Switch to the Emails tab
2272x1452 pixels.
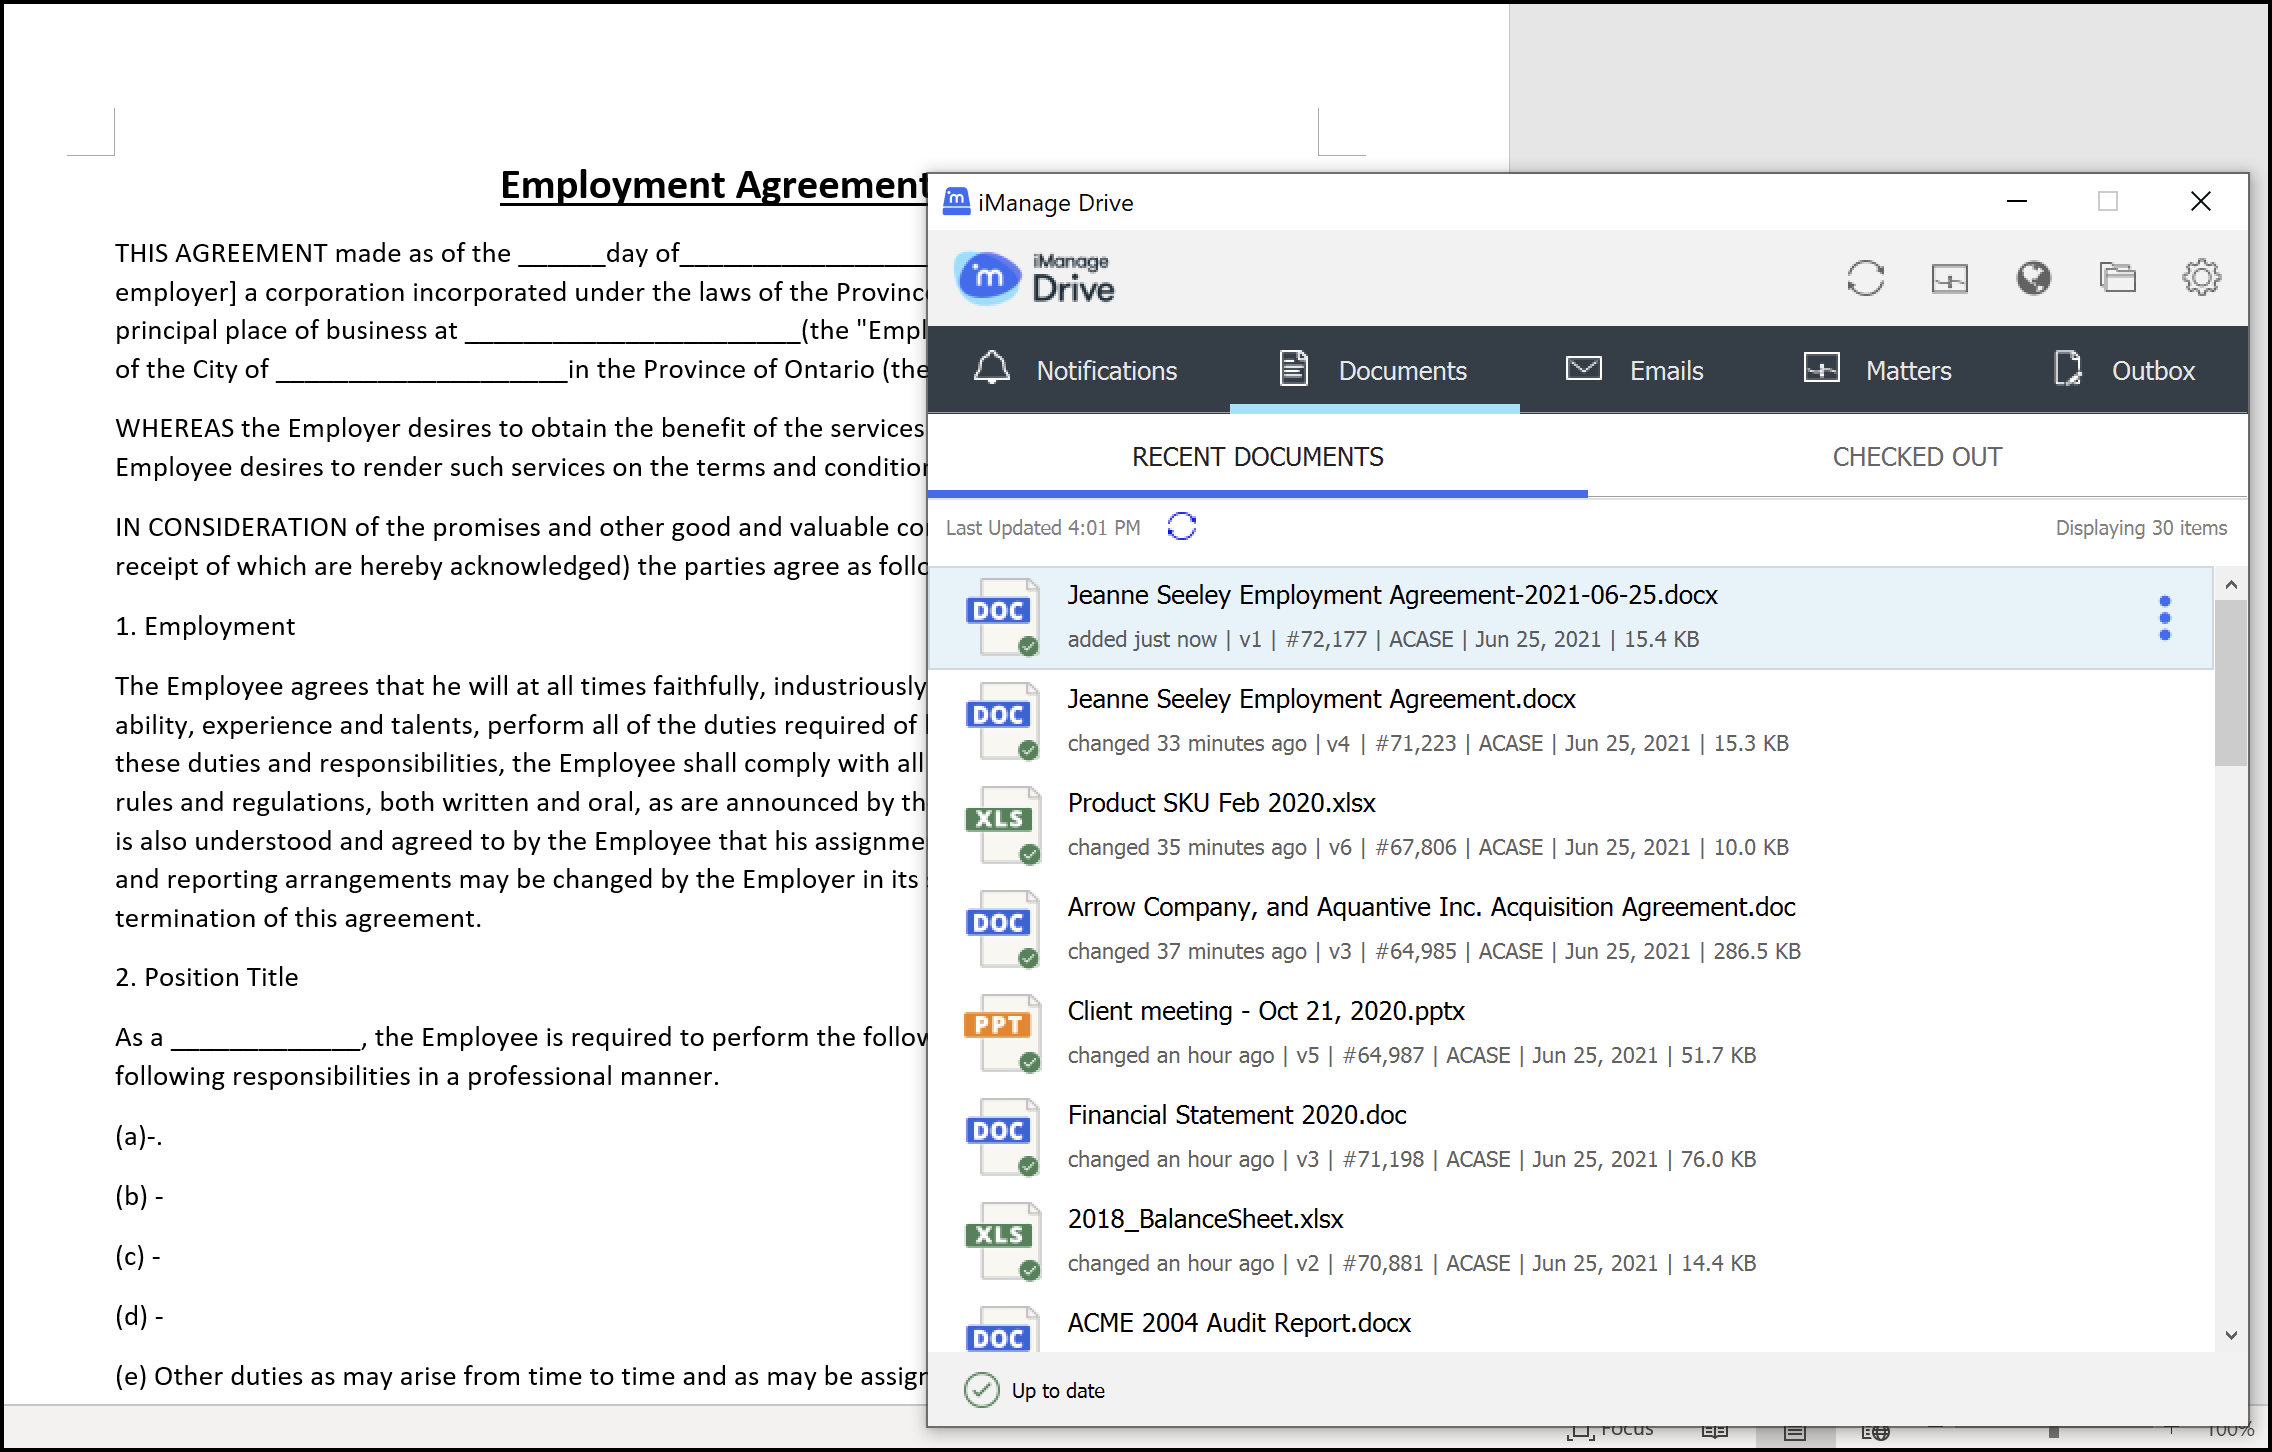pos(1635,370)
